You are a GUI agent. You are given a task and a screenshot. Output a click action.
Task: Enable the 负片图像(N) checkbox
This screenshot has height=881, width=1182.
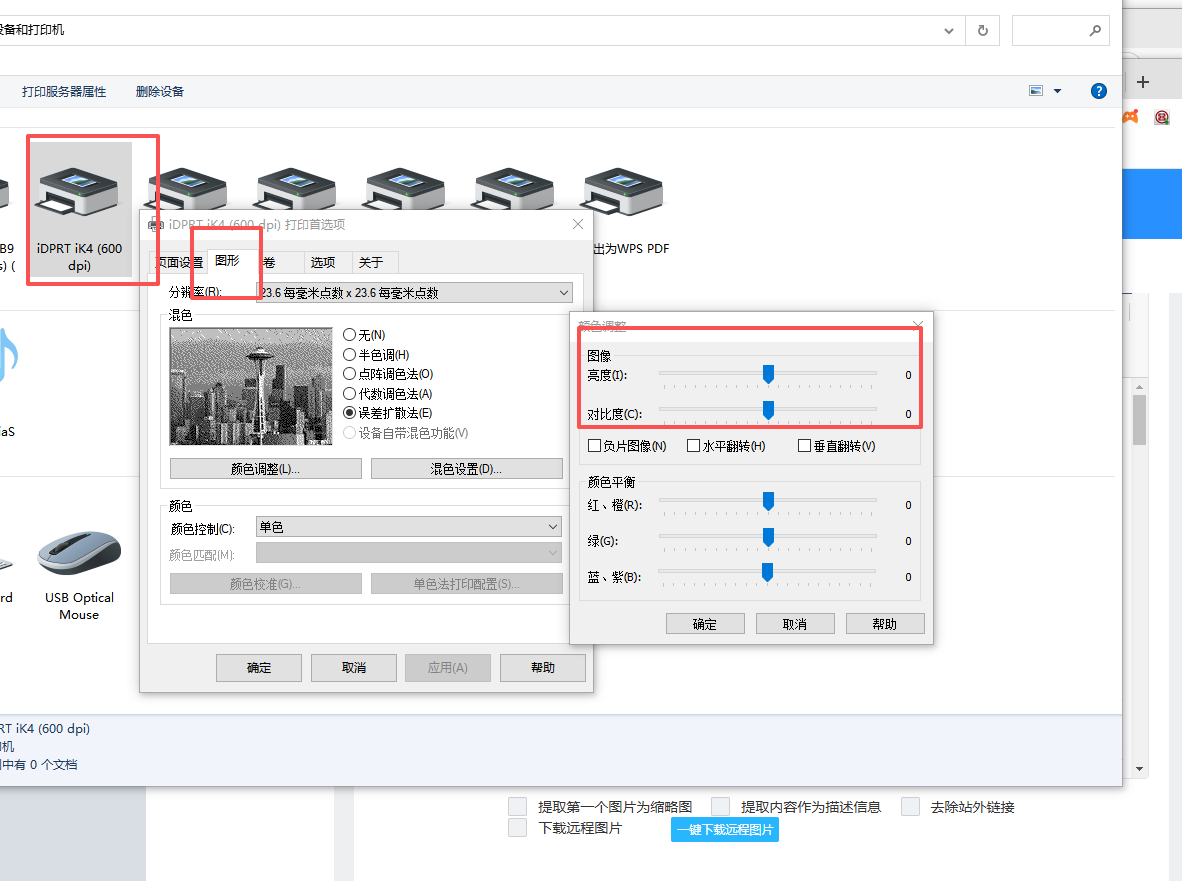click(594, 445)
